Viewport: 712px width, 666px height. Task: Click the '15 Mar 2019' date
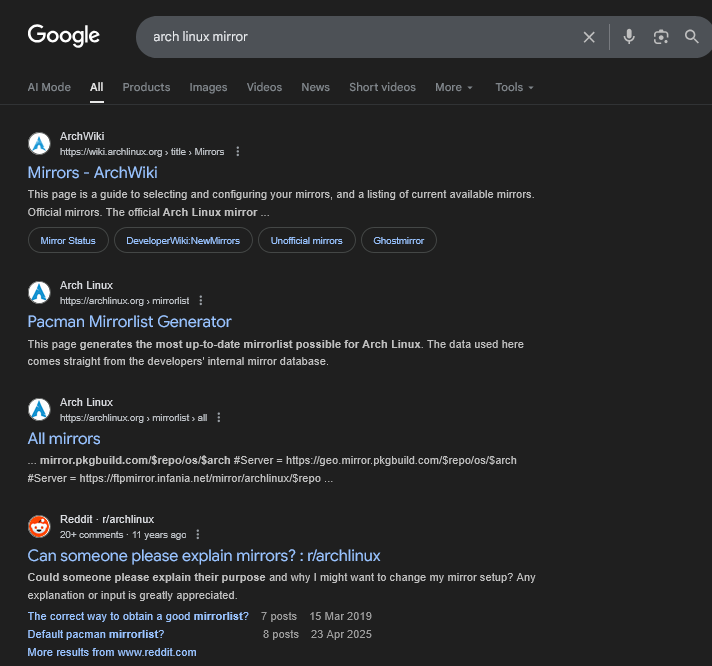coord(341,616)
